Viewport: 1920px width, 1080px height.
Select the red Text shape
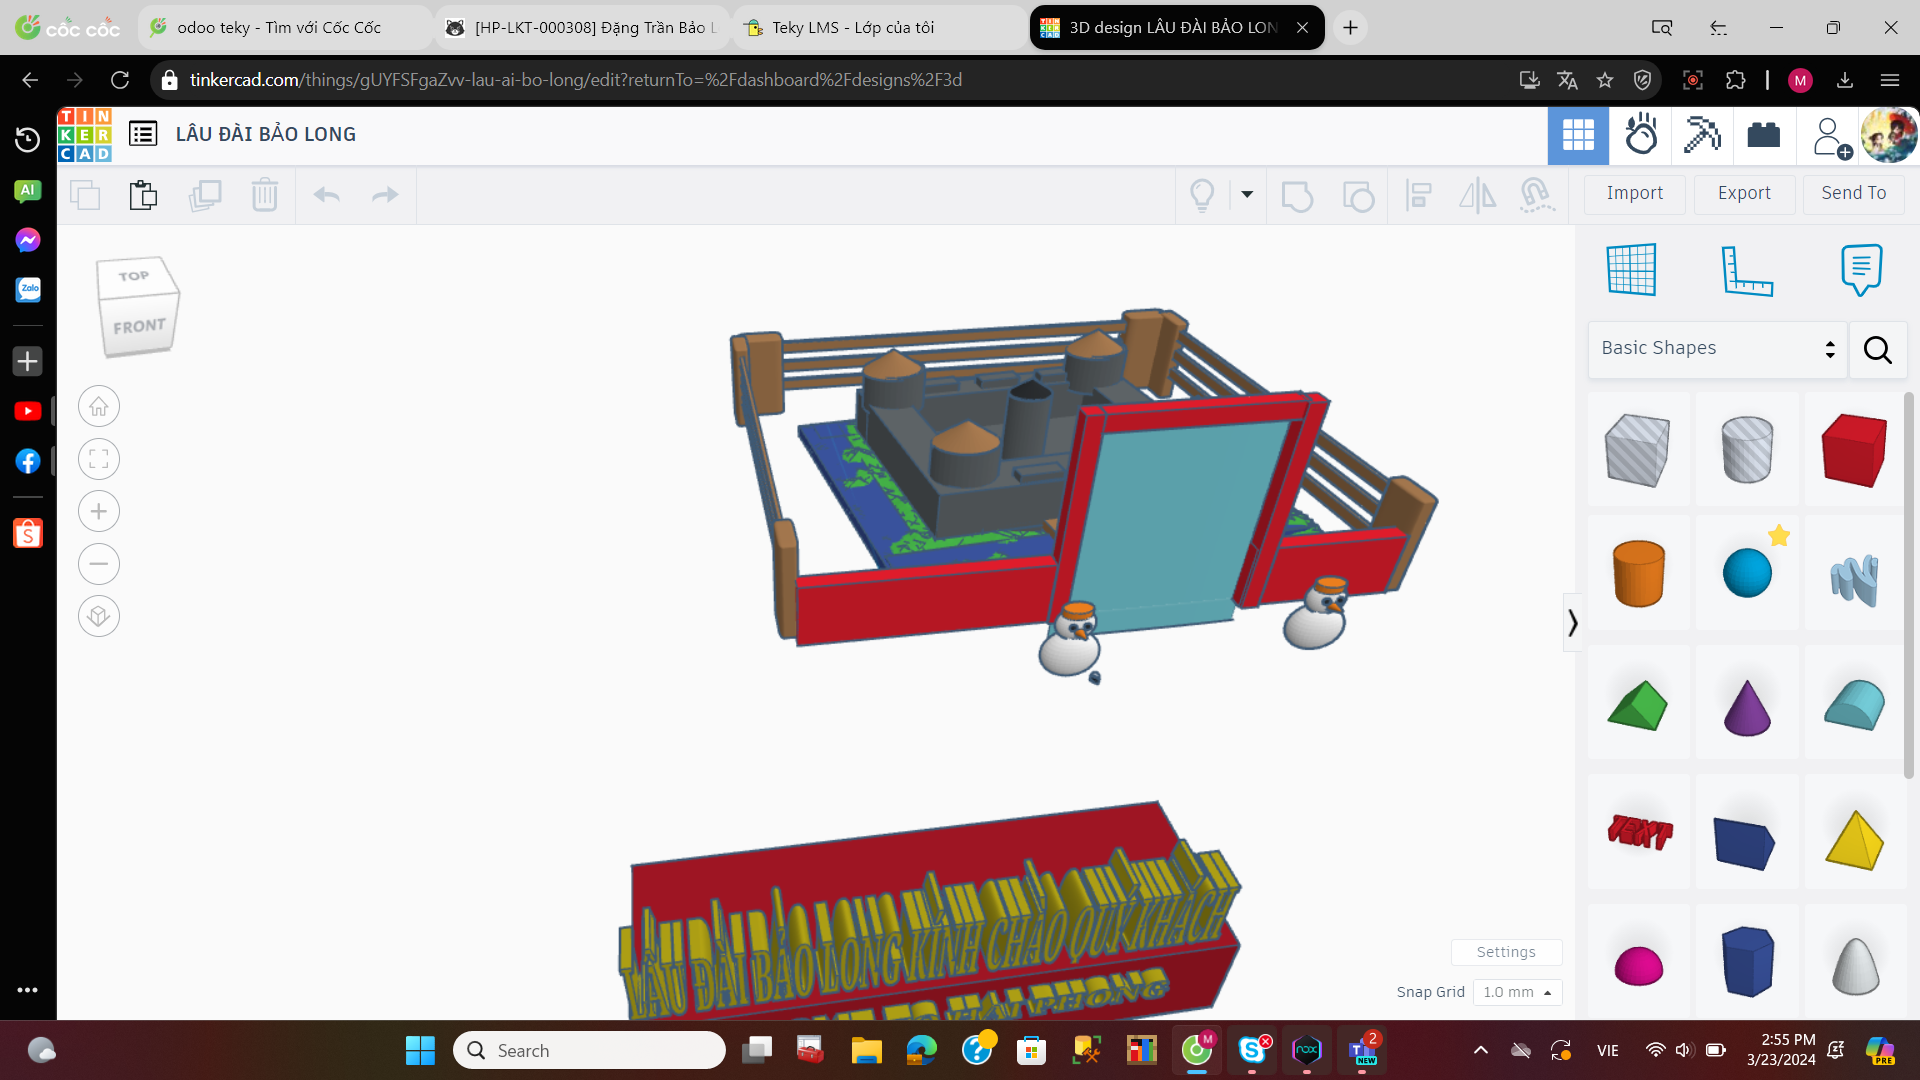[x=1639, y=832]
